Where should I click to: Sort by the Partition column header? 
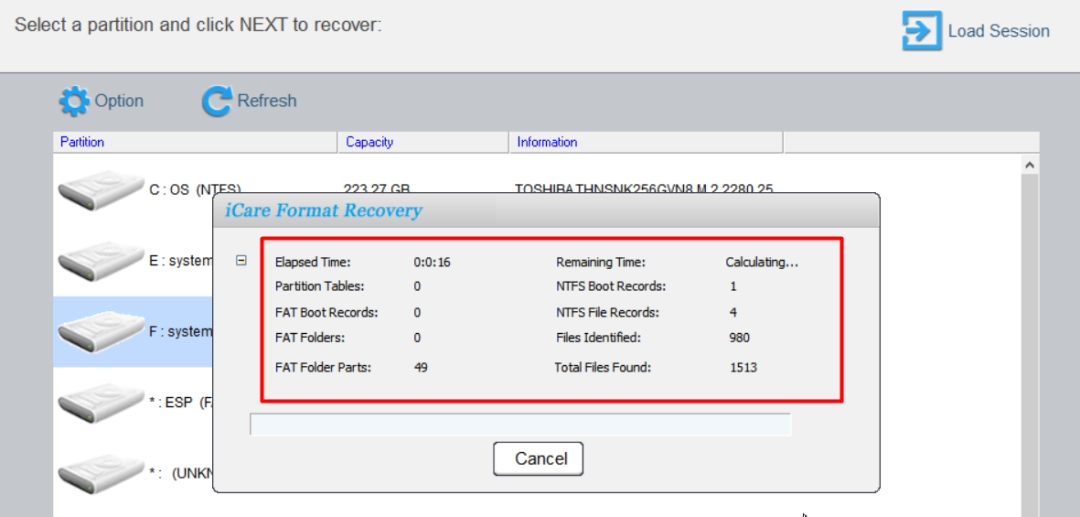[195, 143]
